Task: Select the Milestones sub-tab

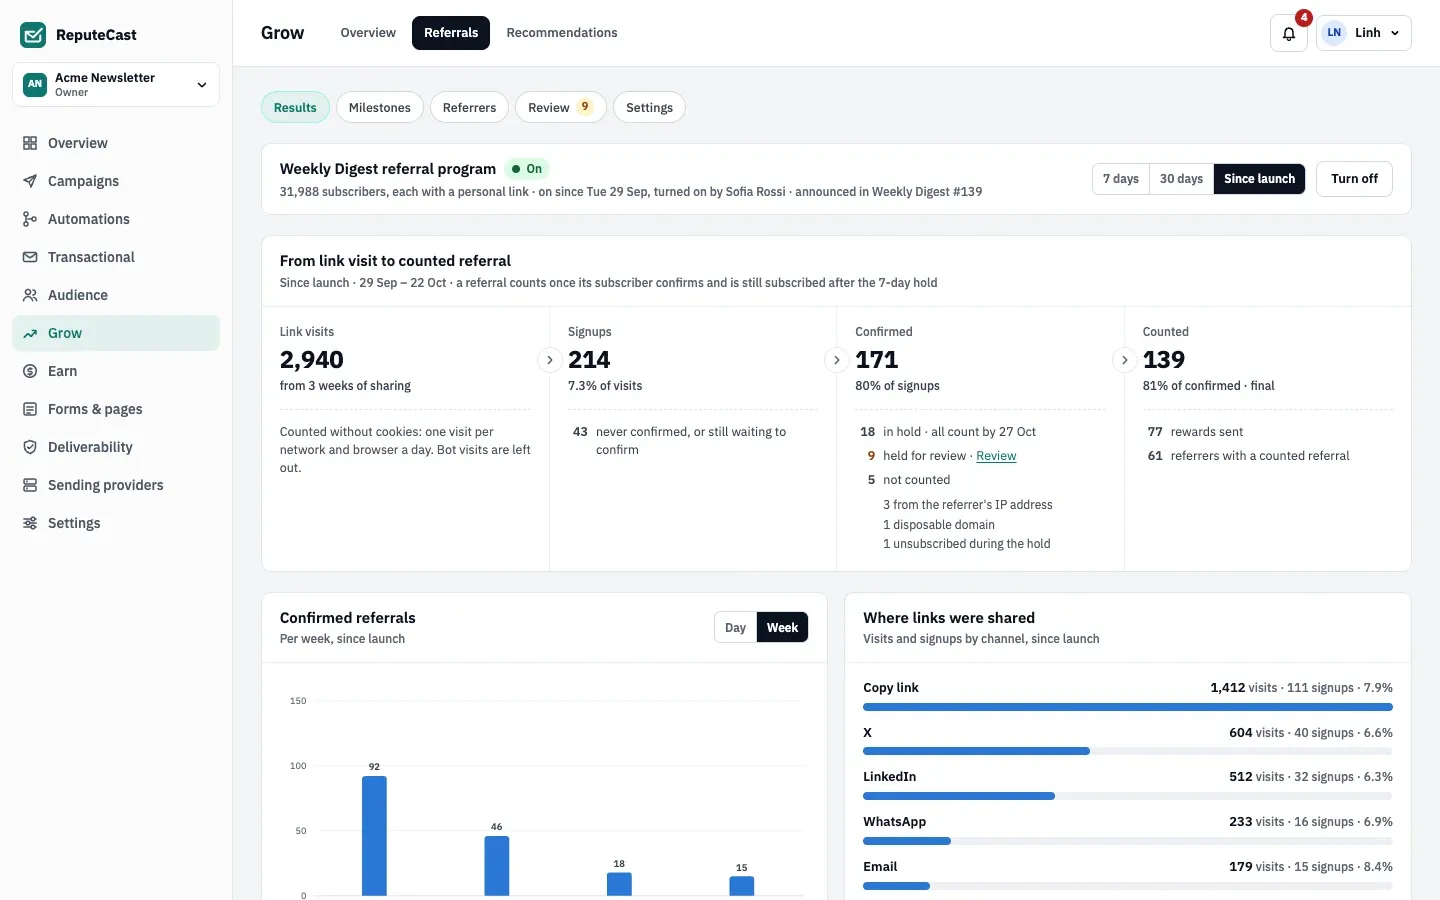Action: 380,107
